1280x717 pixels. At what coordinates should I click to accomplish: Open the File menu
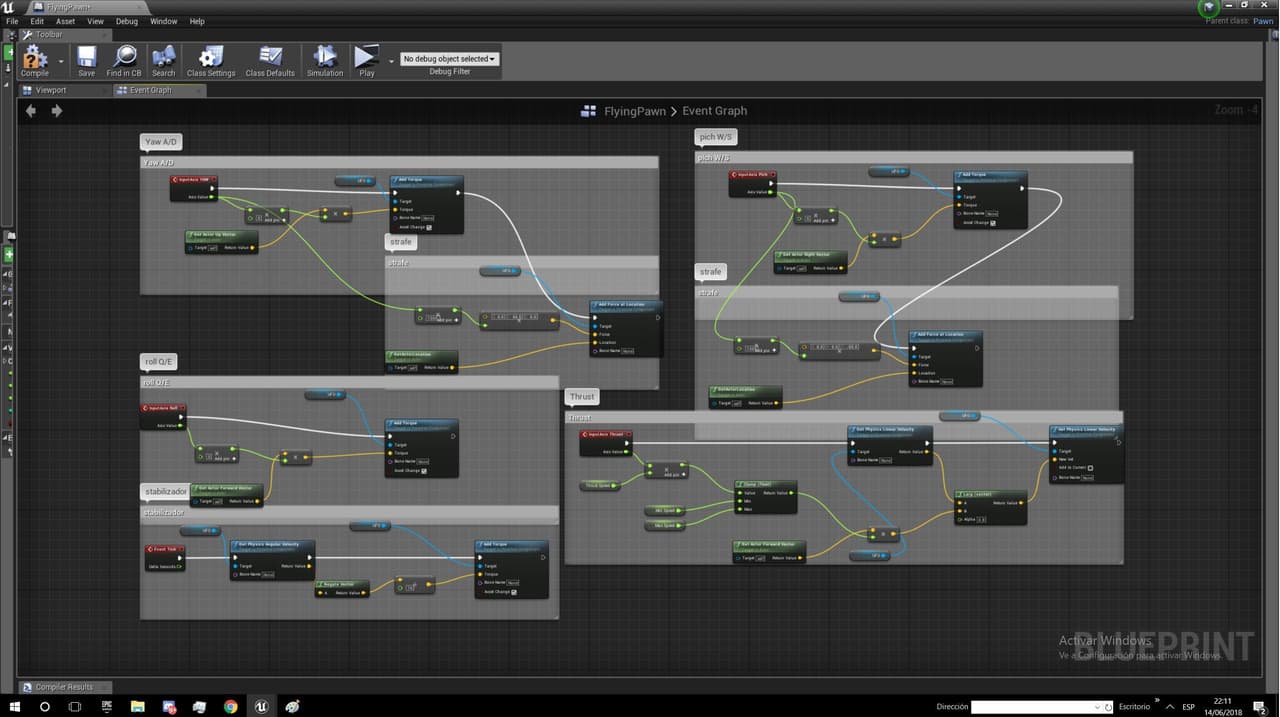pyautogui.click(x=12, y=21)
